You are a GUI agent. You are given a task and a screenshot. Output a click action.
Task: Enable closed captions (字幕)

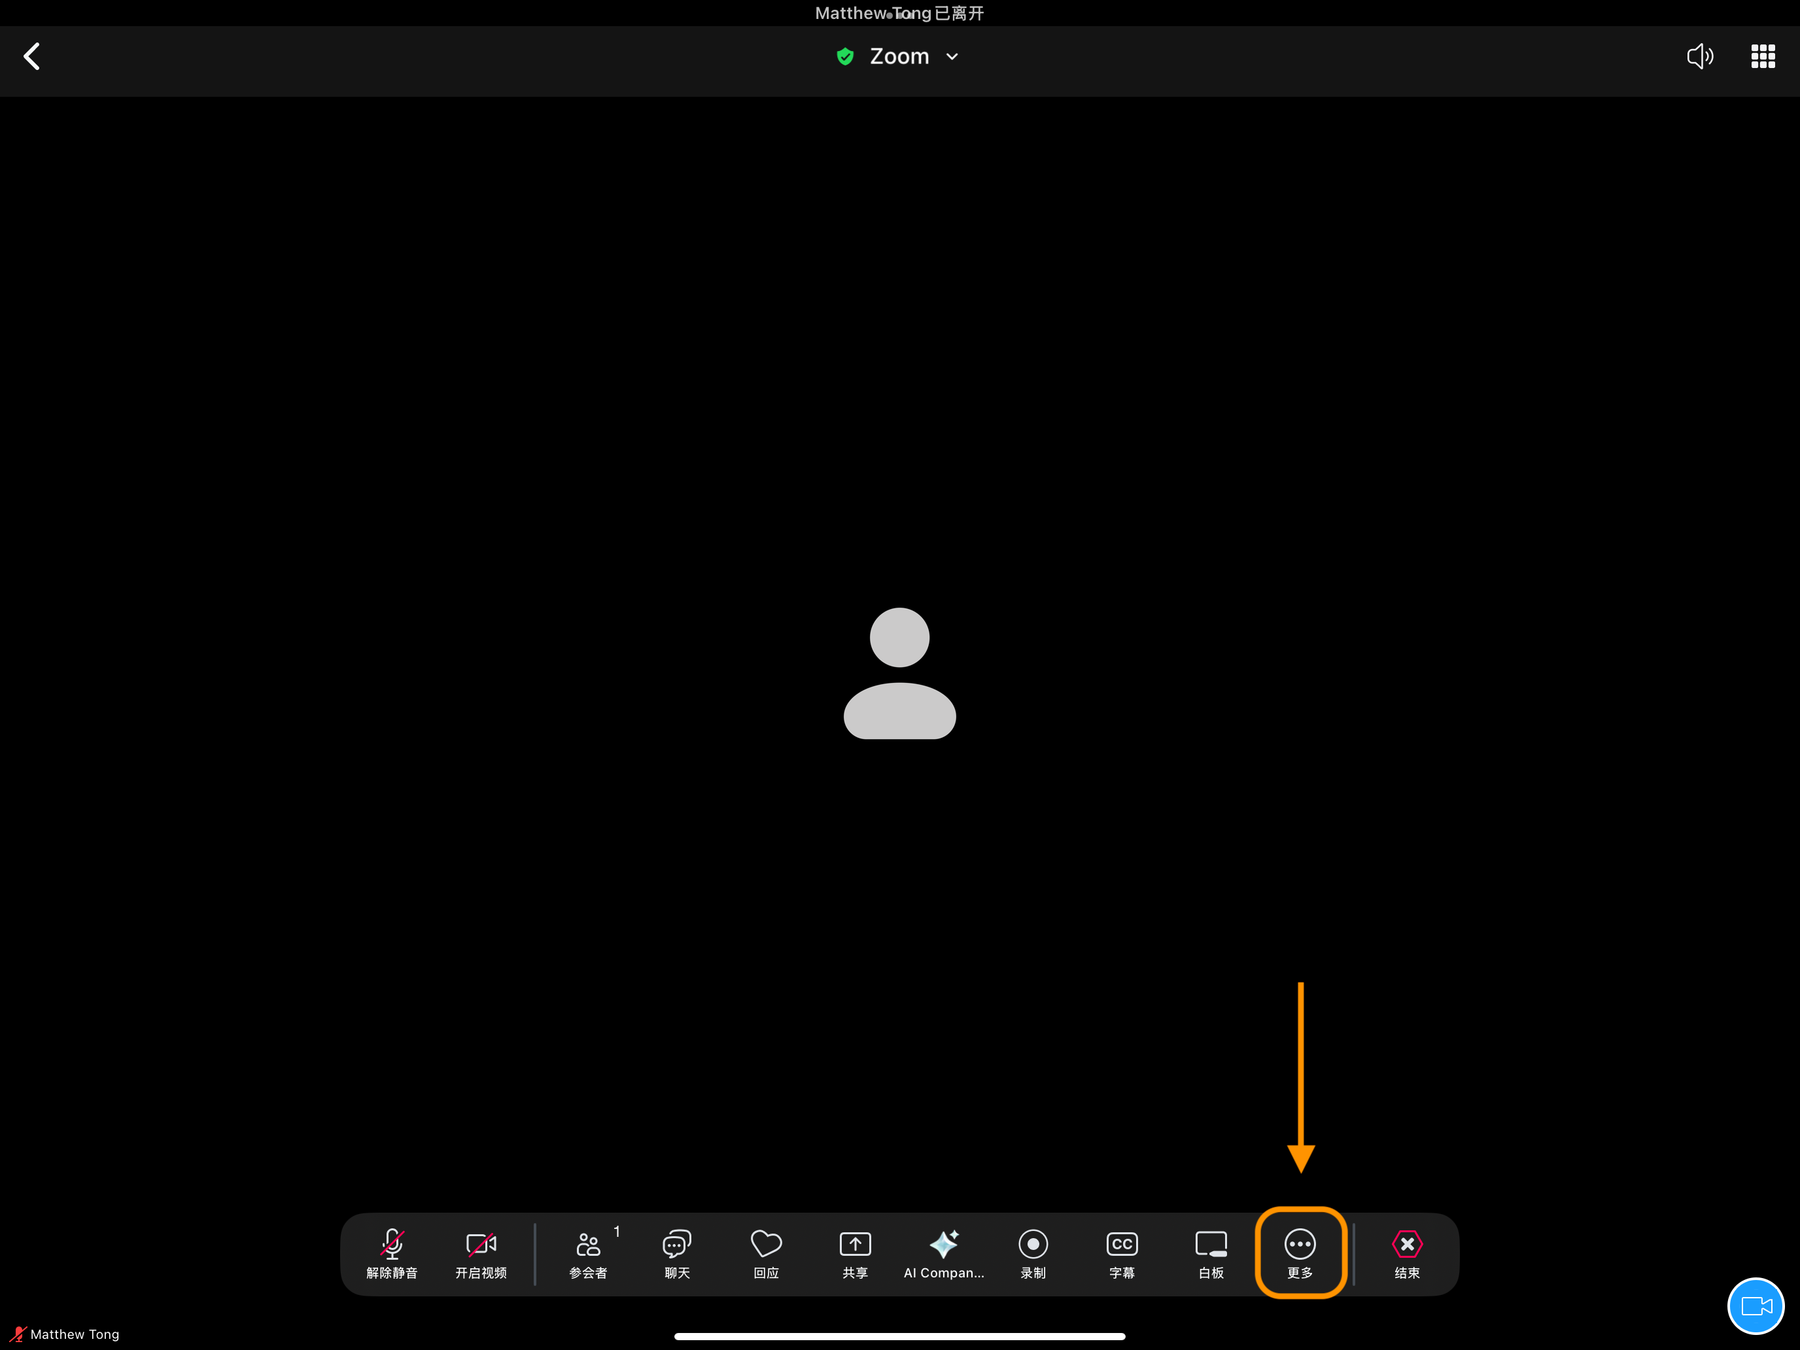tap(1122, 1253)
